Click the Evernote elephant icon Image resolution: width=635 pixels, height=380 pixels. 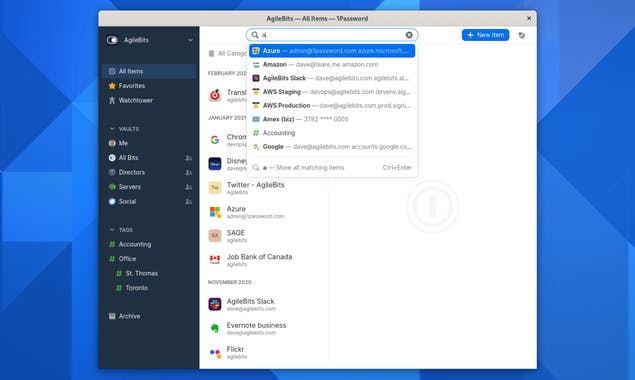(x=215, y=329)
